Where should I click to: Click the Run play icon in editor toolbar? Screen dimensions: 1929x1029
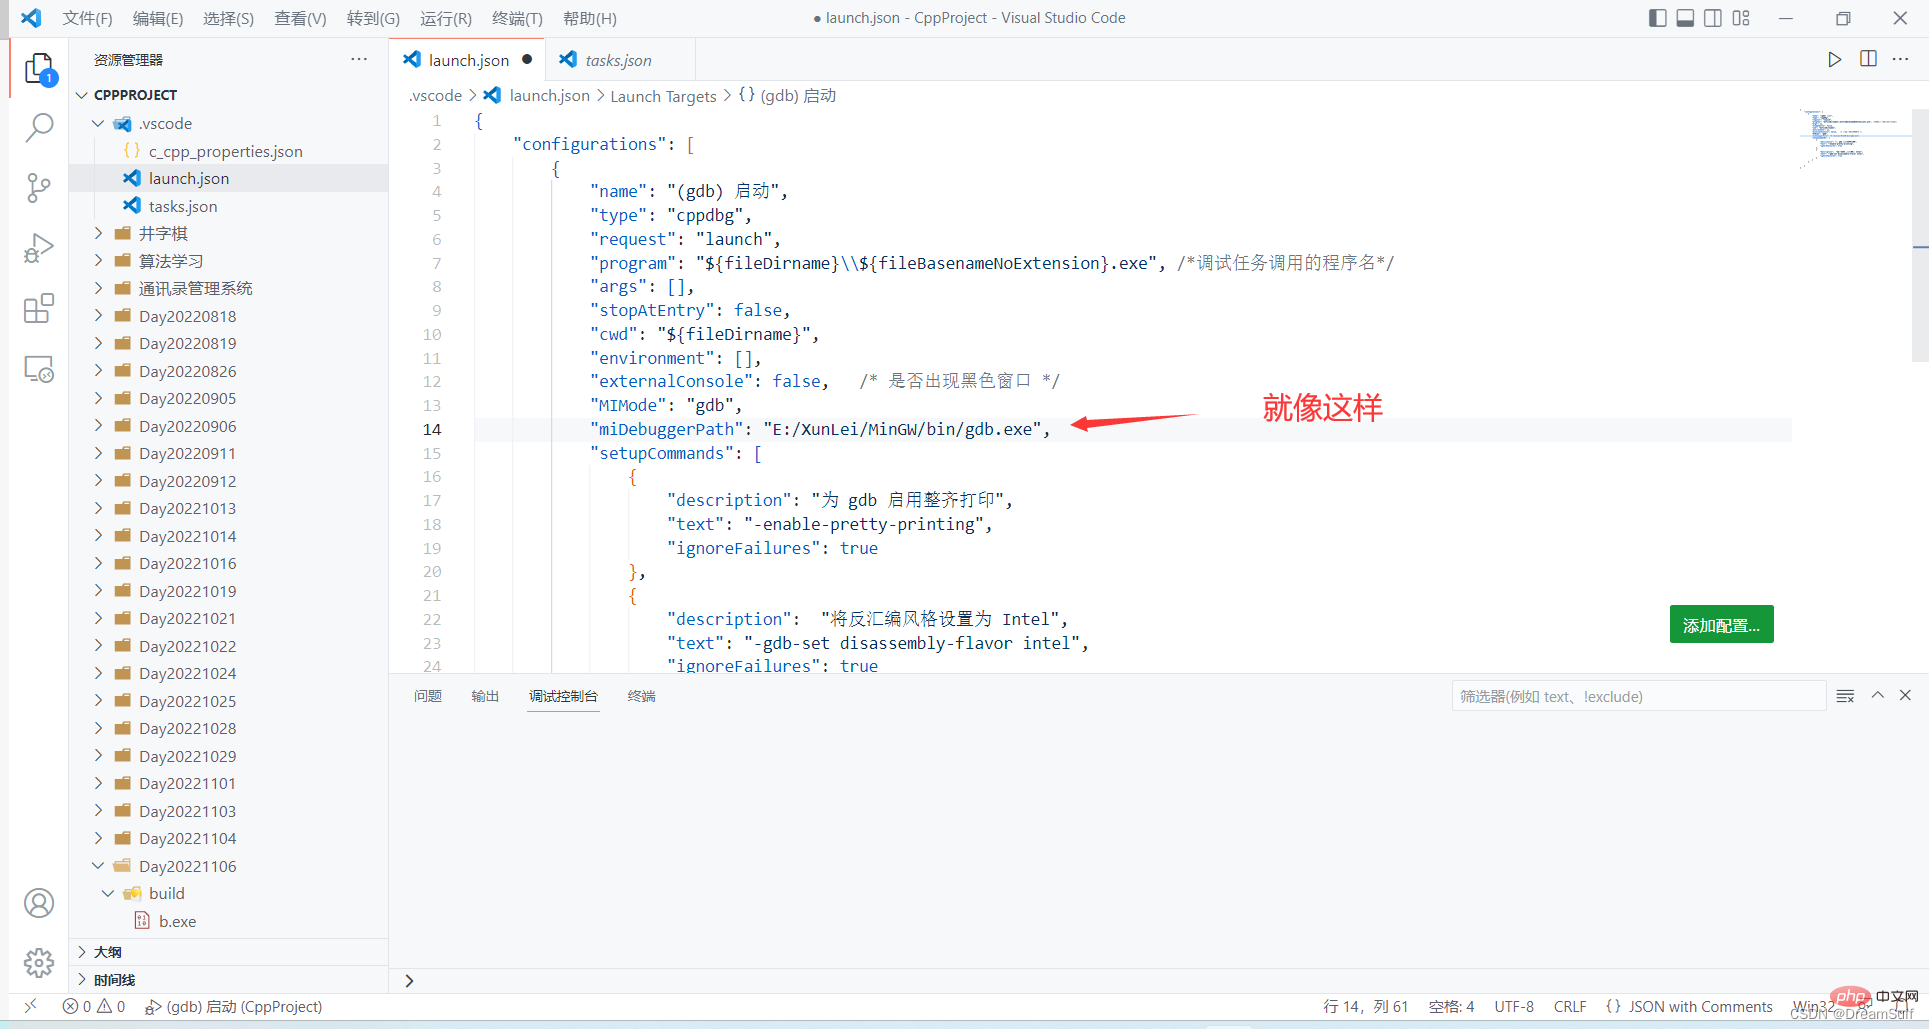click(1834, 59)
